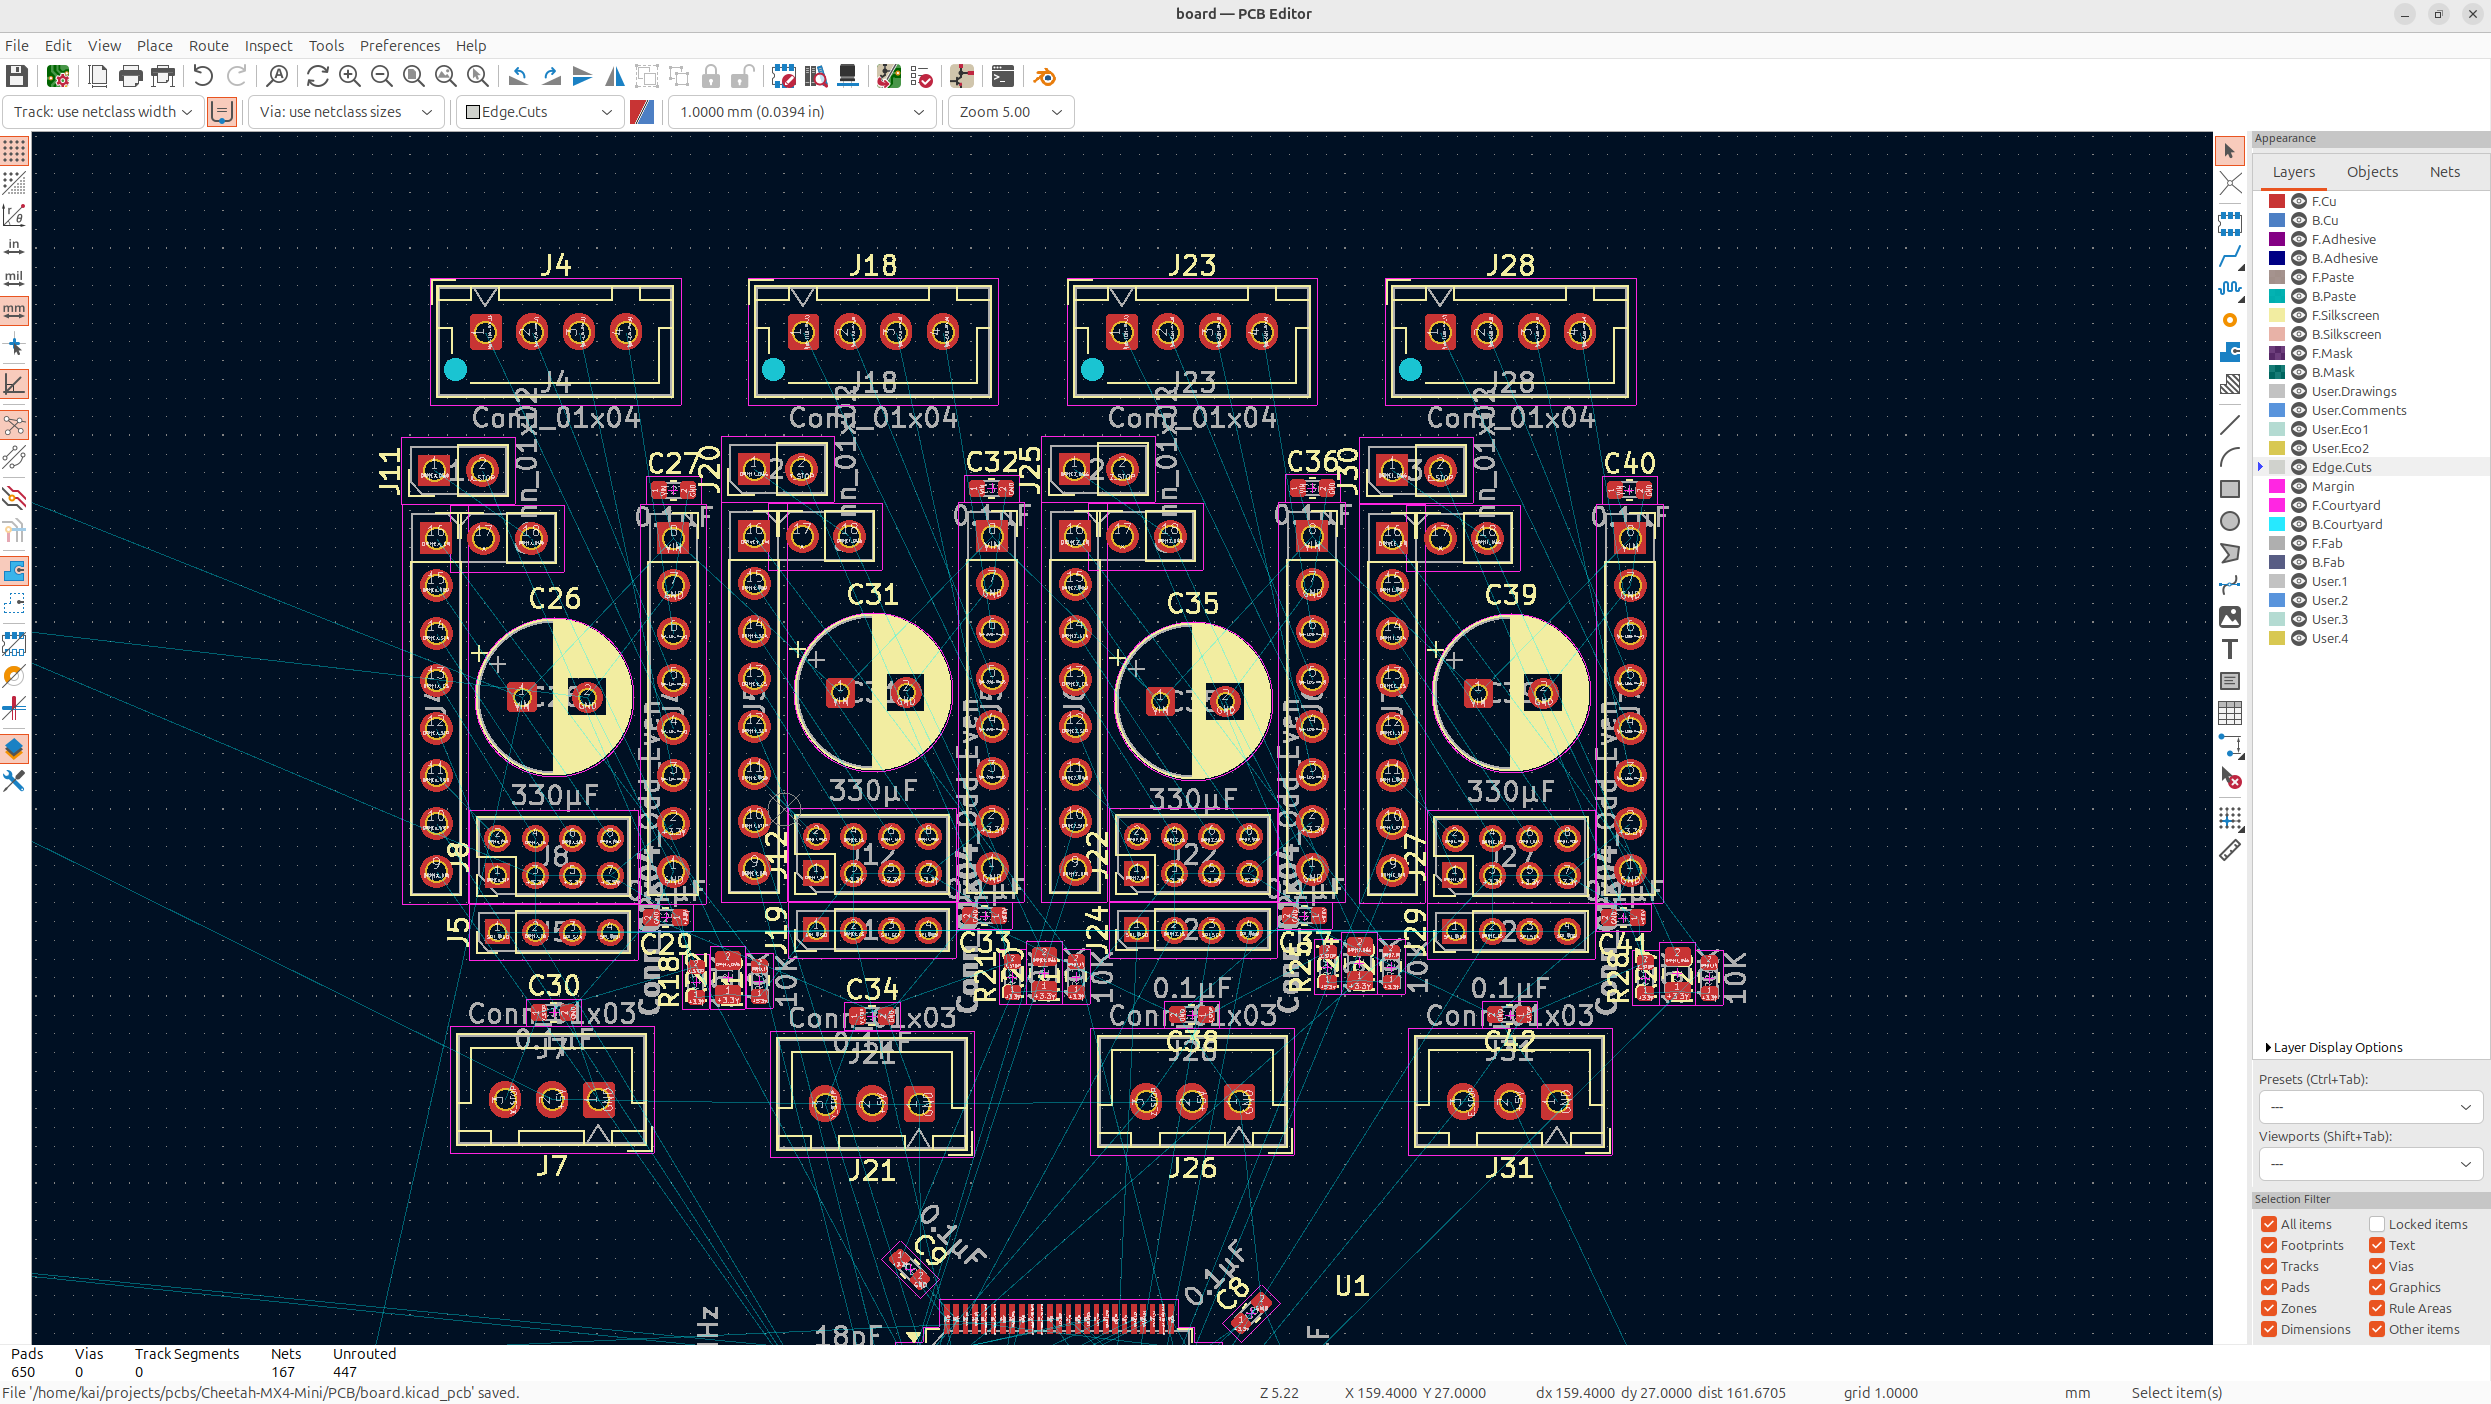Image resolution: width=2491 pixels, height=1404 pixels.
Task: Click the Save board icon
Action: [17, 76]
